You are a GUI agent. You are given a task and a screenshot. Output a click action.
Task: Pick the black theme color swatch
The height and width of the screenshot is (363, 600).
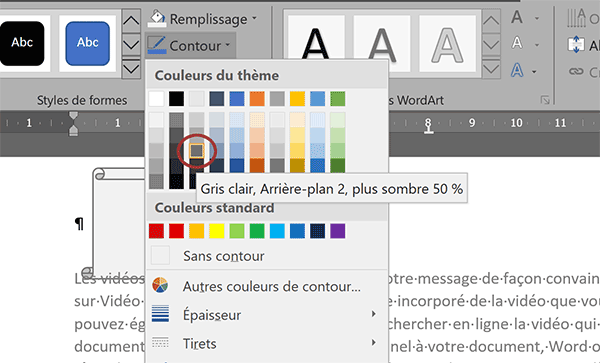coord(176,99)
